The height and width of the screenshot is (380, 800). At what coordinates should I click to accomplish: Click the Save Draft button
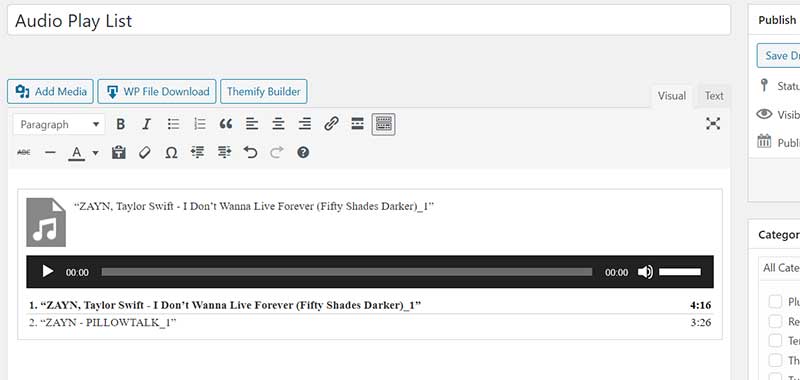(779, 56)
